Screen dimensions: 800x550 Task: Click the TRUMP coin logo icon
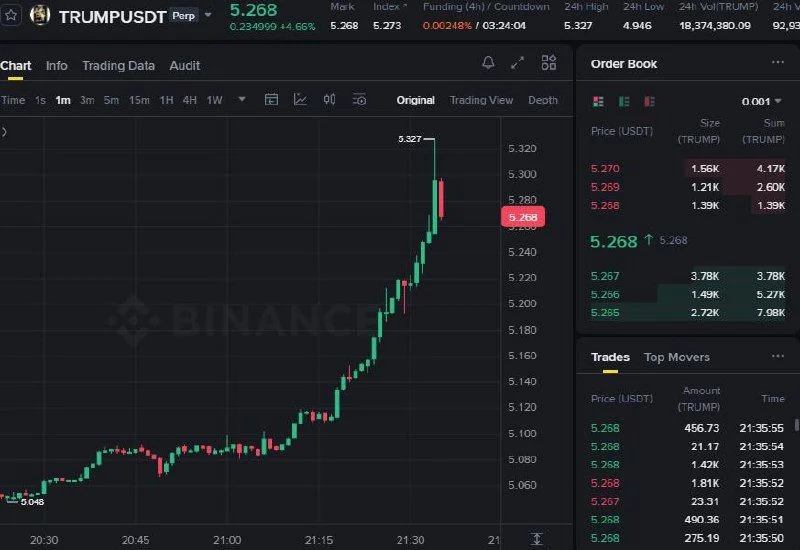pos(40,15)
